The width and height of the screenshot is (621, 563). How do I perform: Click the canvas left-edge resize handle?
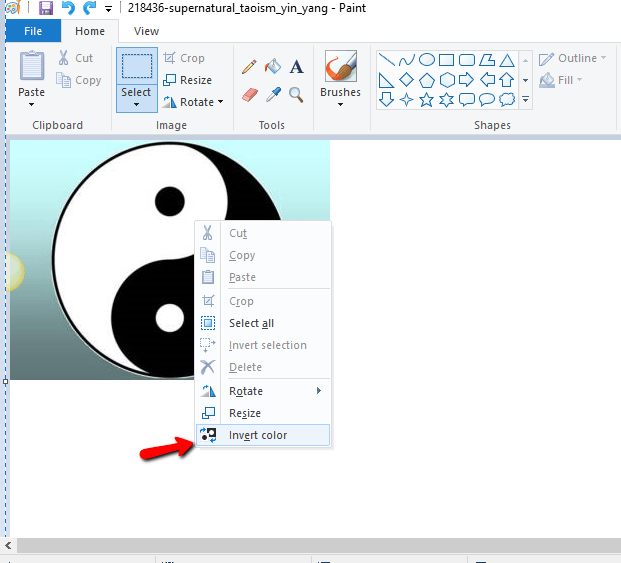tap(5, 382)
